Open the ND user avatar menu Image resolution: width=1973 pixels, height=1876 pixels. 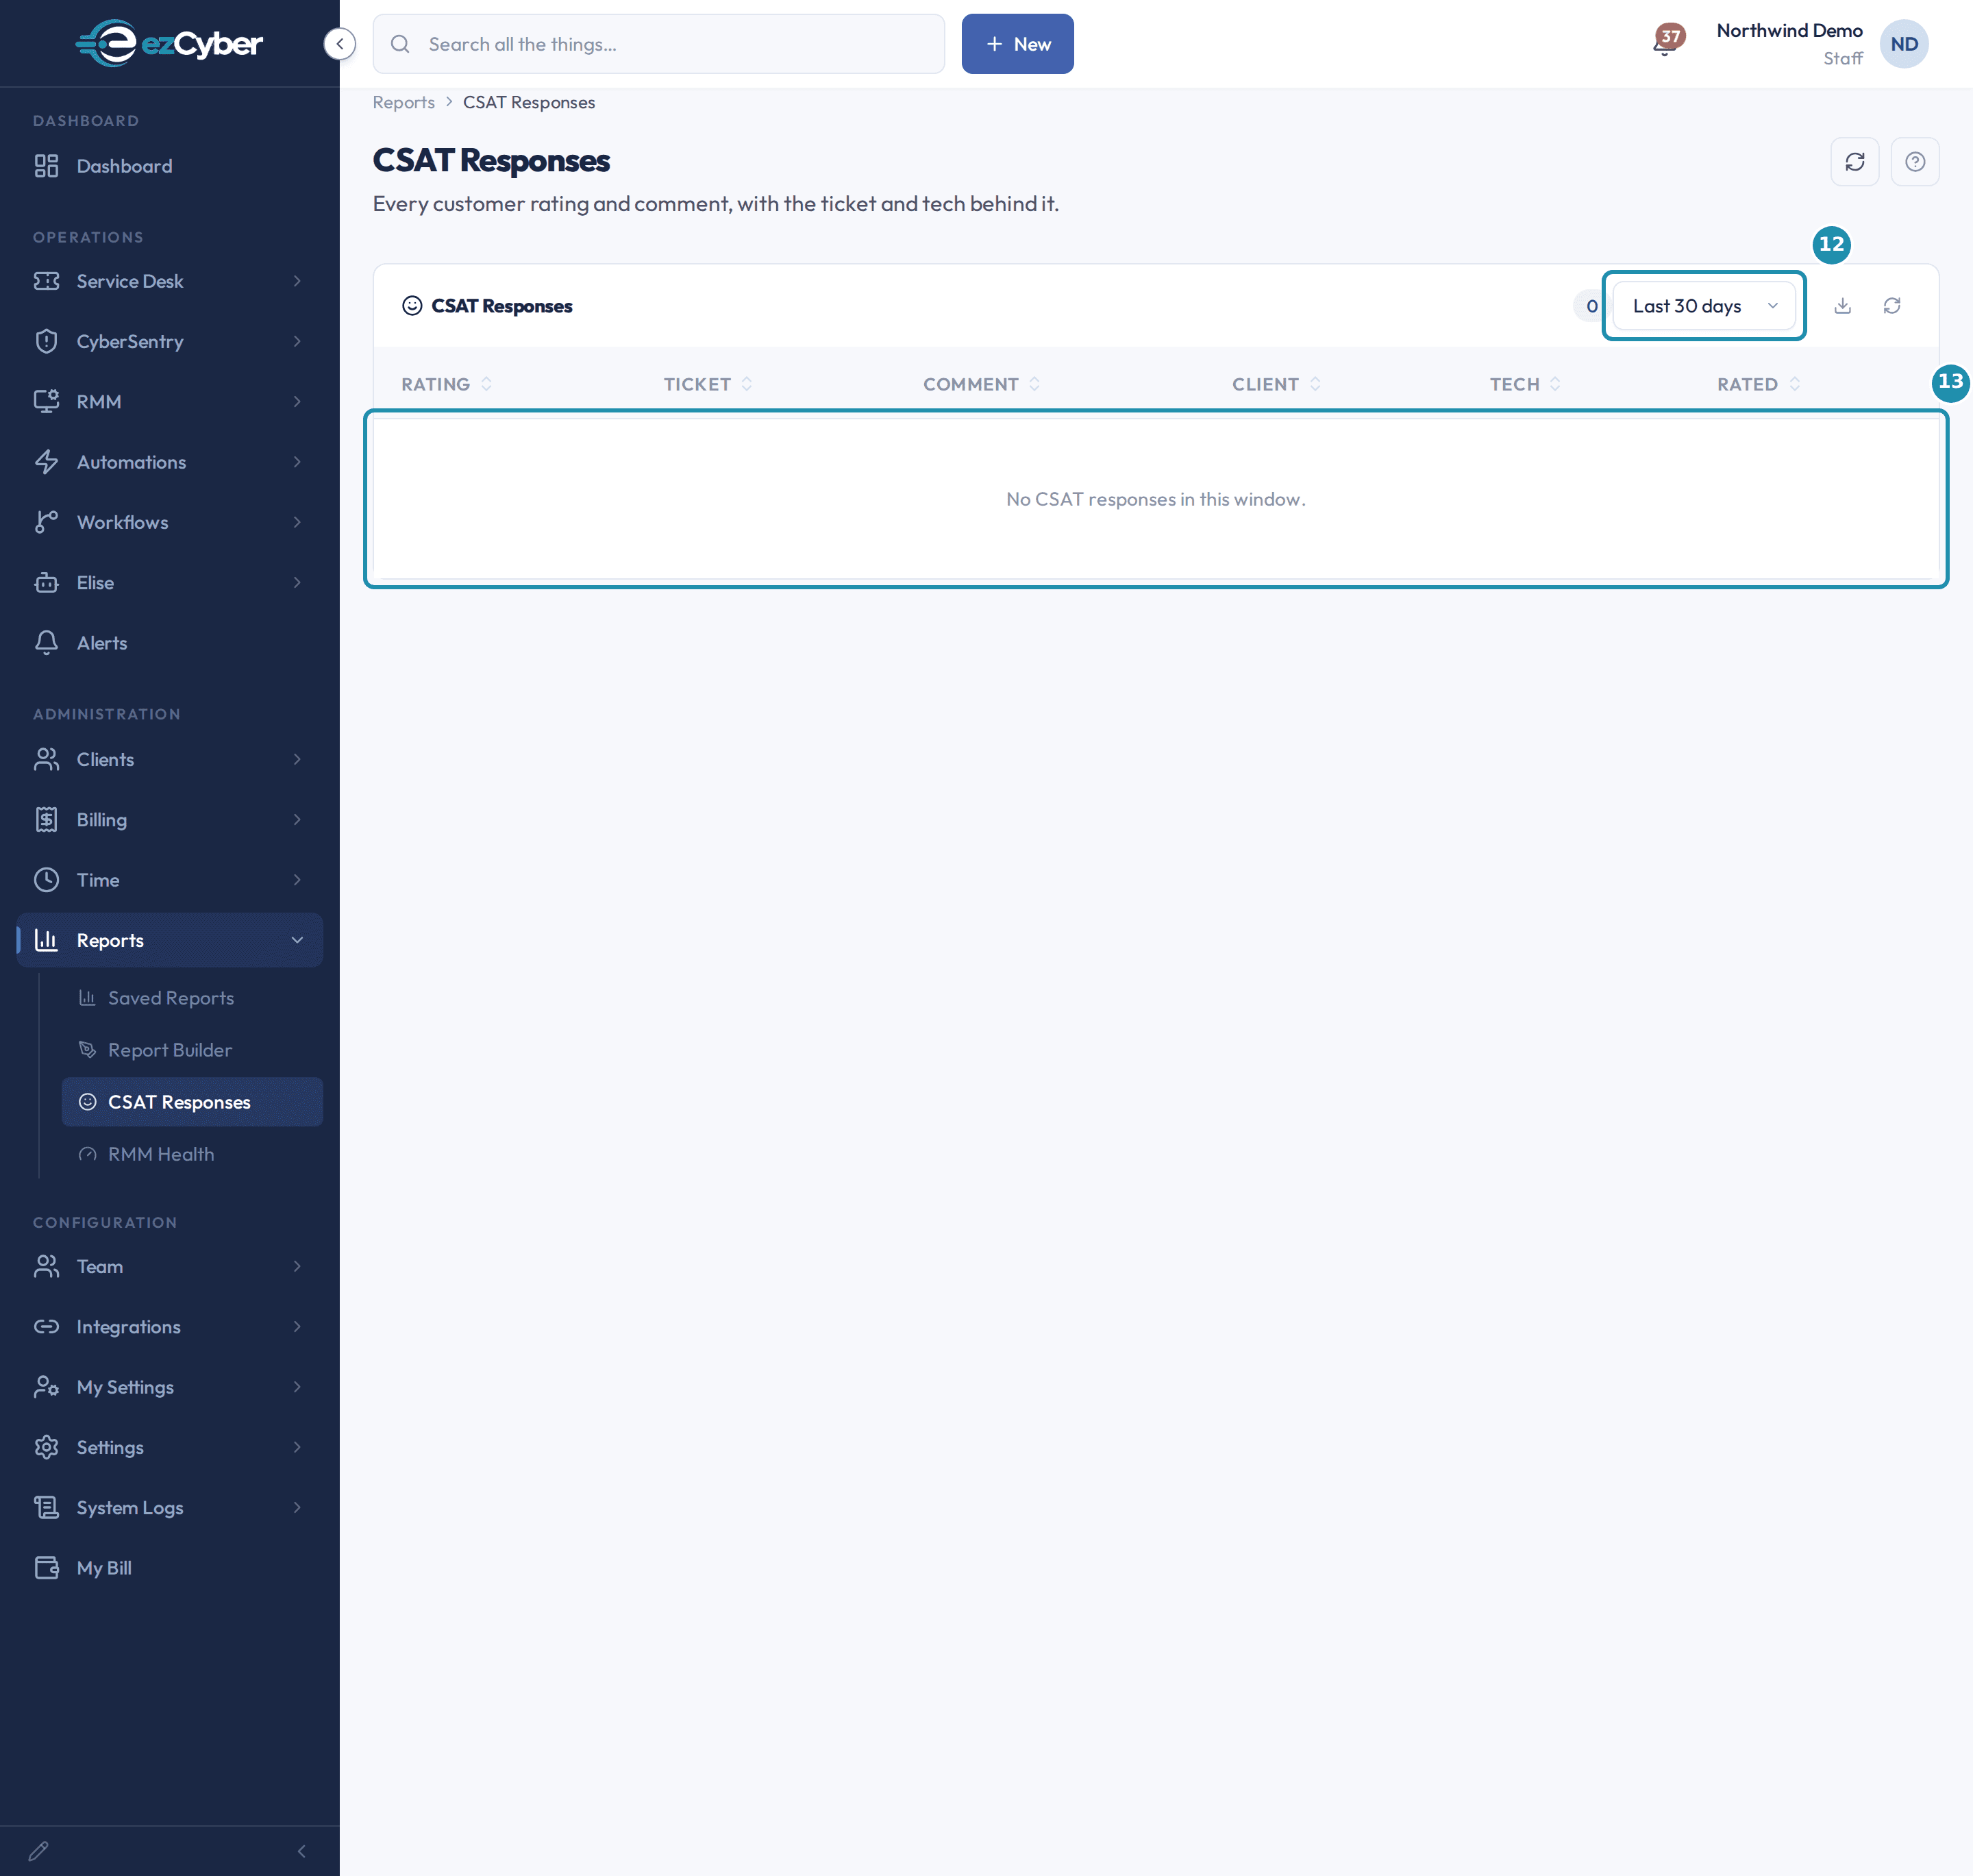click(1904, 44)
